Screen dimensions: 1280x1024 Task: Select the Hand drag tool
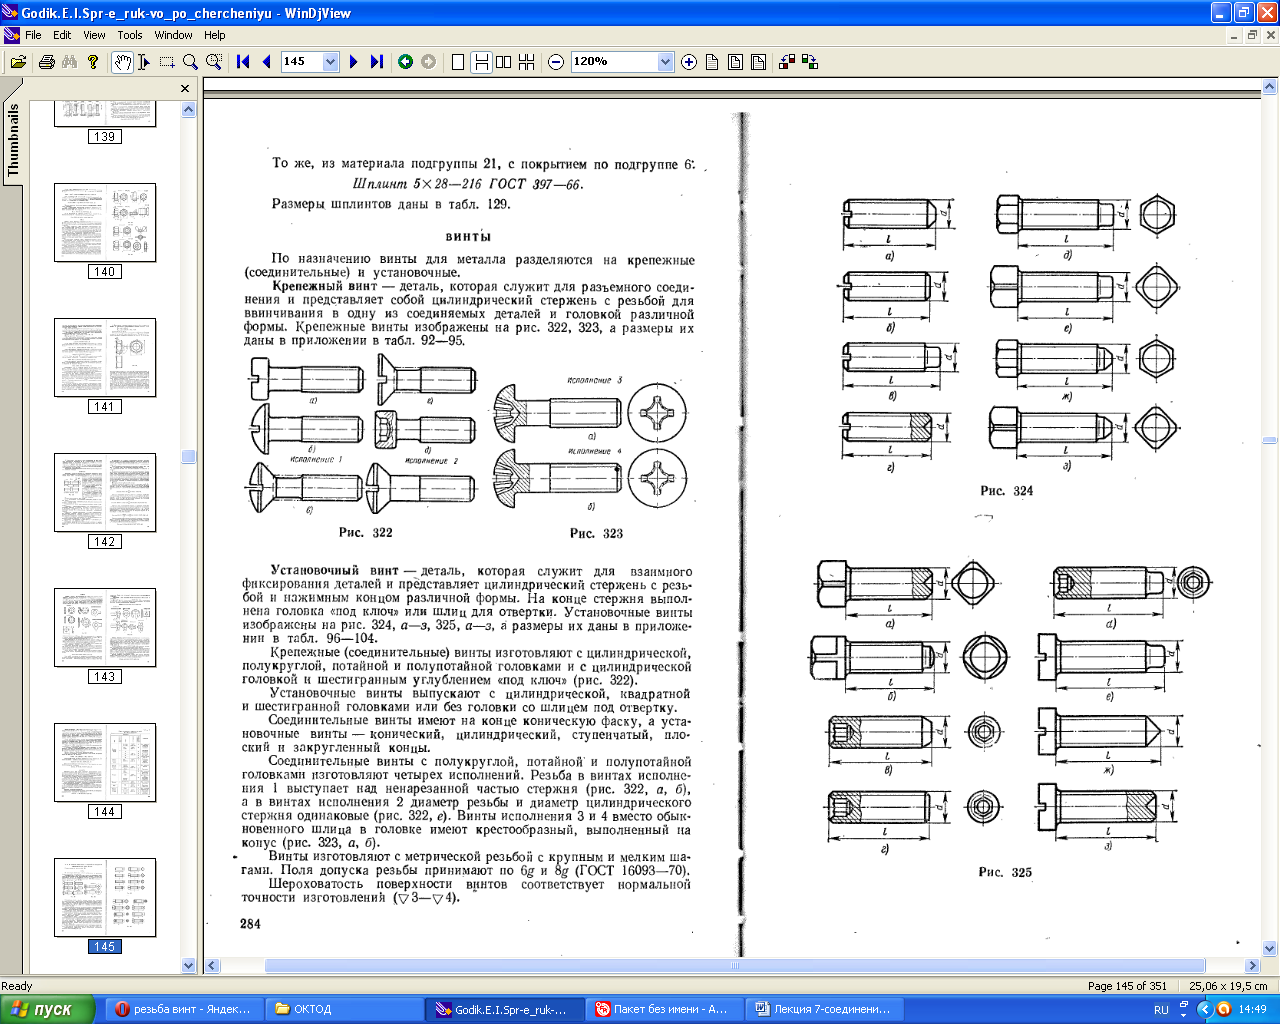click(121, 62)
